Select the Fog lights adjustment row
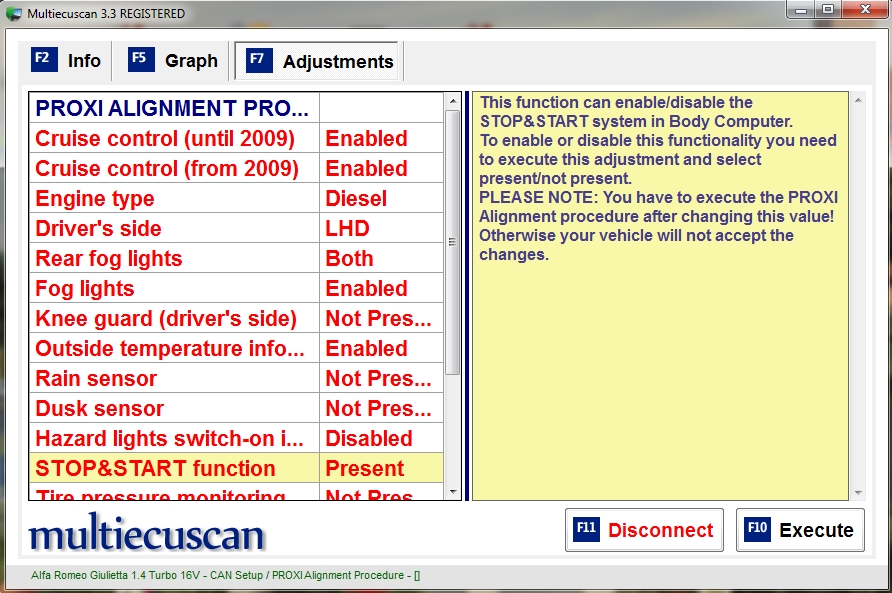 [x=236, y=288]
